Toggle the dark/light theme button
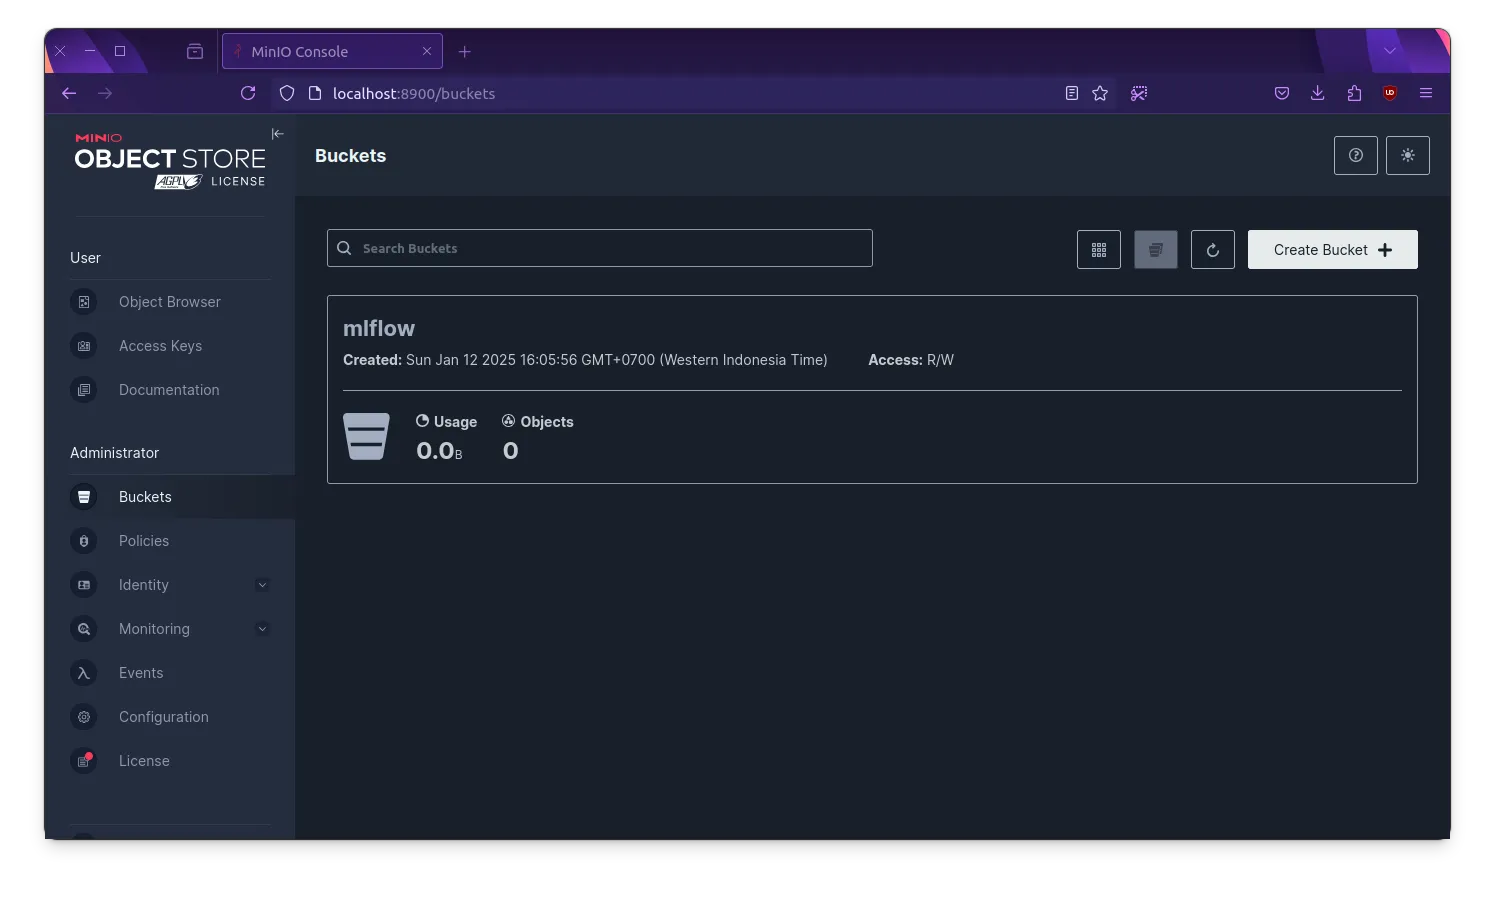The width and height of the screenshot is (1495, 900). coord(1408,155)
